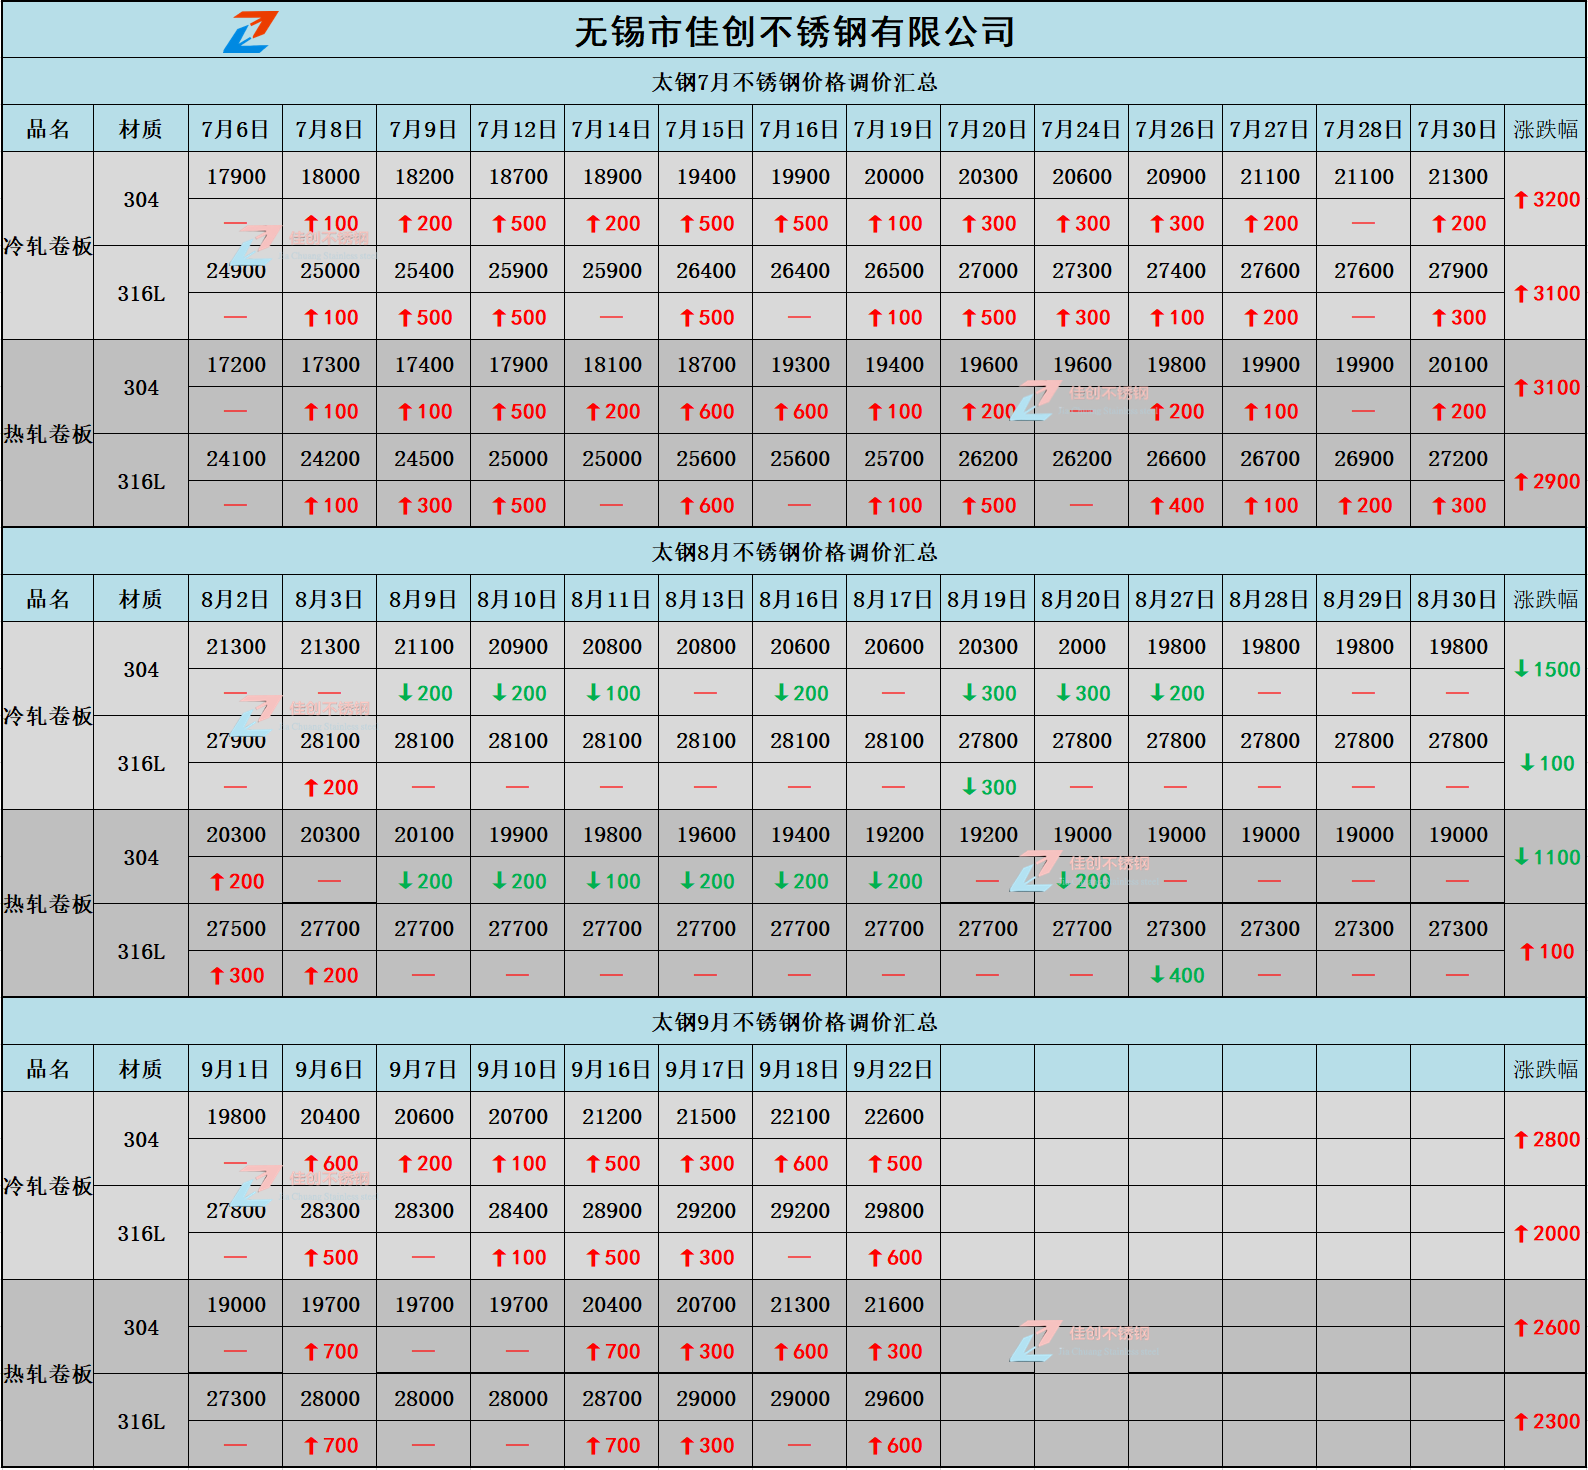Select the mistyped price cell 2000
Viewport: 1588px width, 1470px height.
click(x=1082, y=646)
